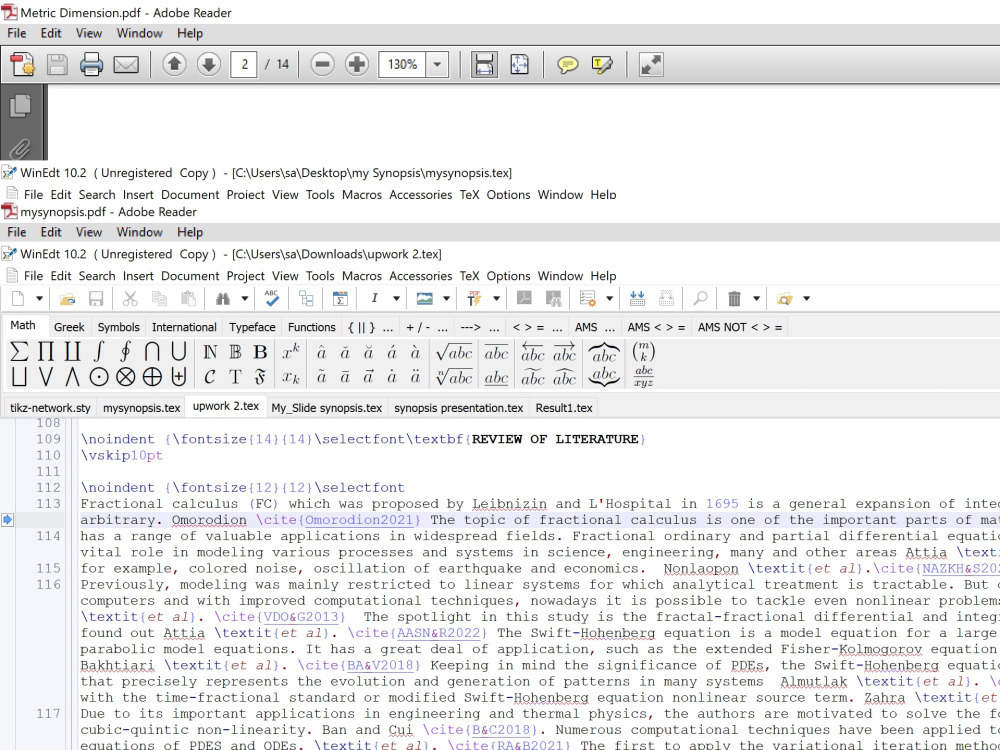1000x750 pixels.
Task: Click the Copy icon in WinEdt
Action: (159, 298)
